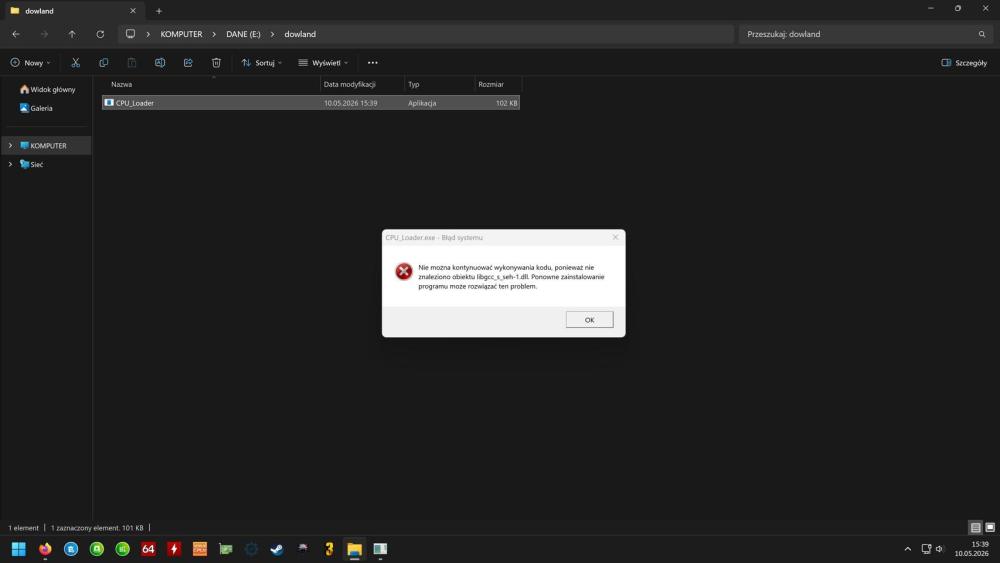Refresh the folder view
Viewport: 1000px width, 563px height.
pyautogui.click(x=100, y=34)
